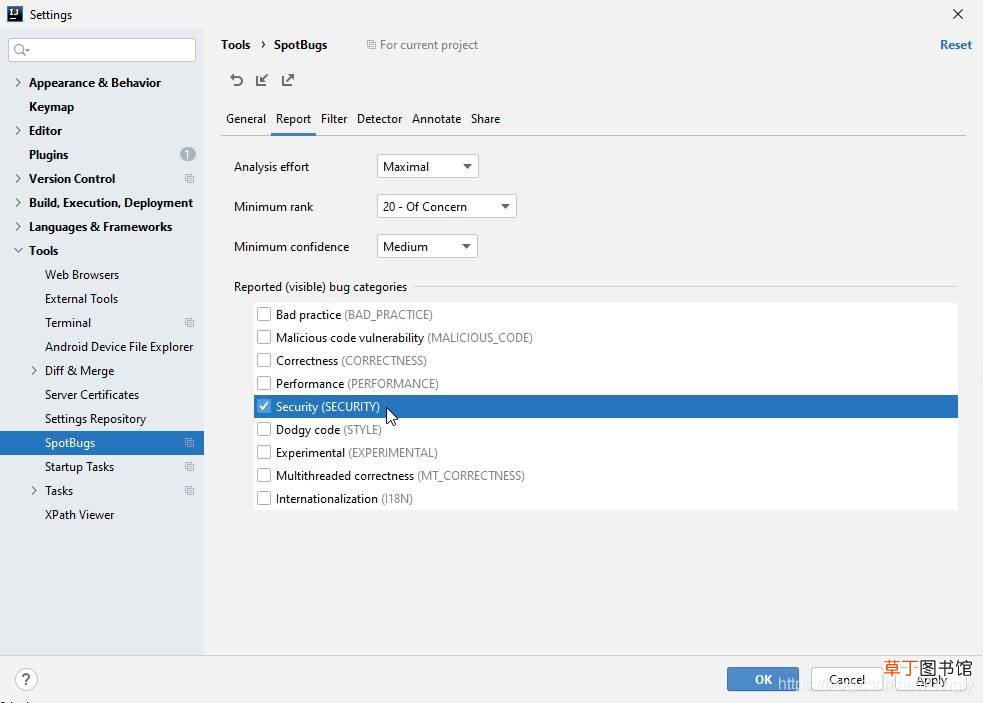Click the help question mark icon
Viewport: 983px width, 703px height.
tap(26, 679)
